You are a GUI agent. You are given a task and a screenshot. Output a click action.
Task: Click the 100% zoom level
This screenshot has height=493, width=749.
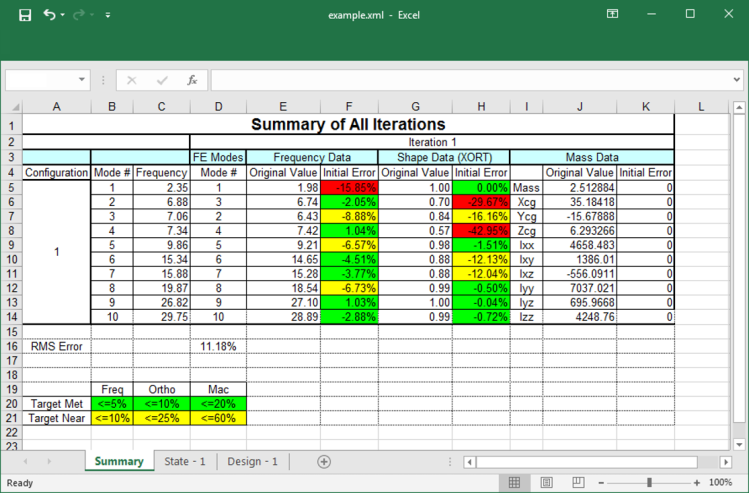pos(720,482)
